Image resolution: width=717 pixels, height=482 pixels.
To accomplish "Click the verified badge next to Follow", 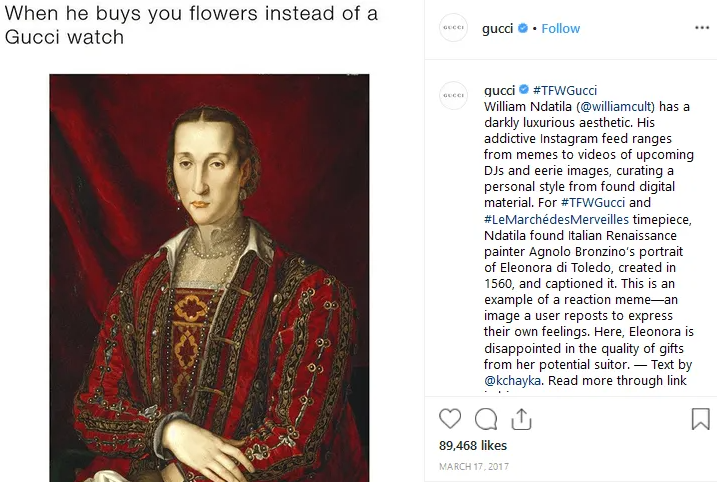I will (x=522, y=29).
